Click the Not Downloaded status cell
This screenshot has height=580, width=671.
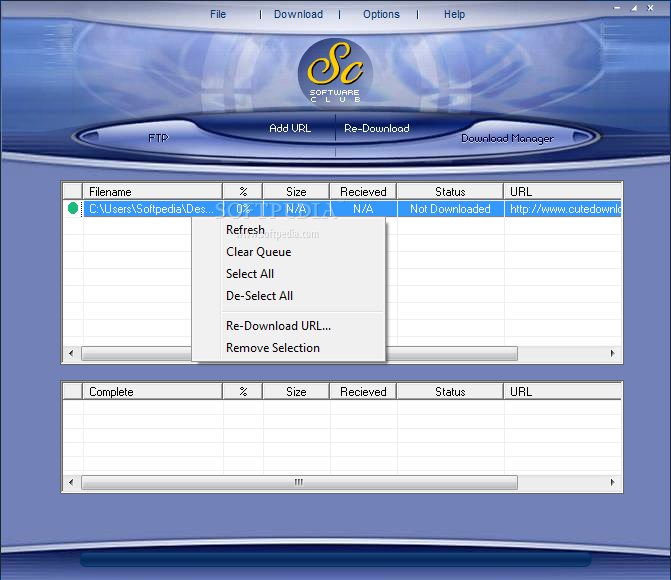(450, 209)
